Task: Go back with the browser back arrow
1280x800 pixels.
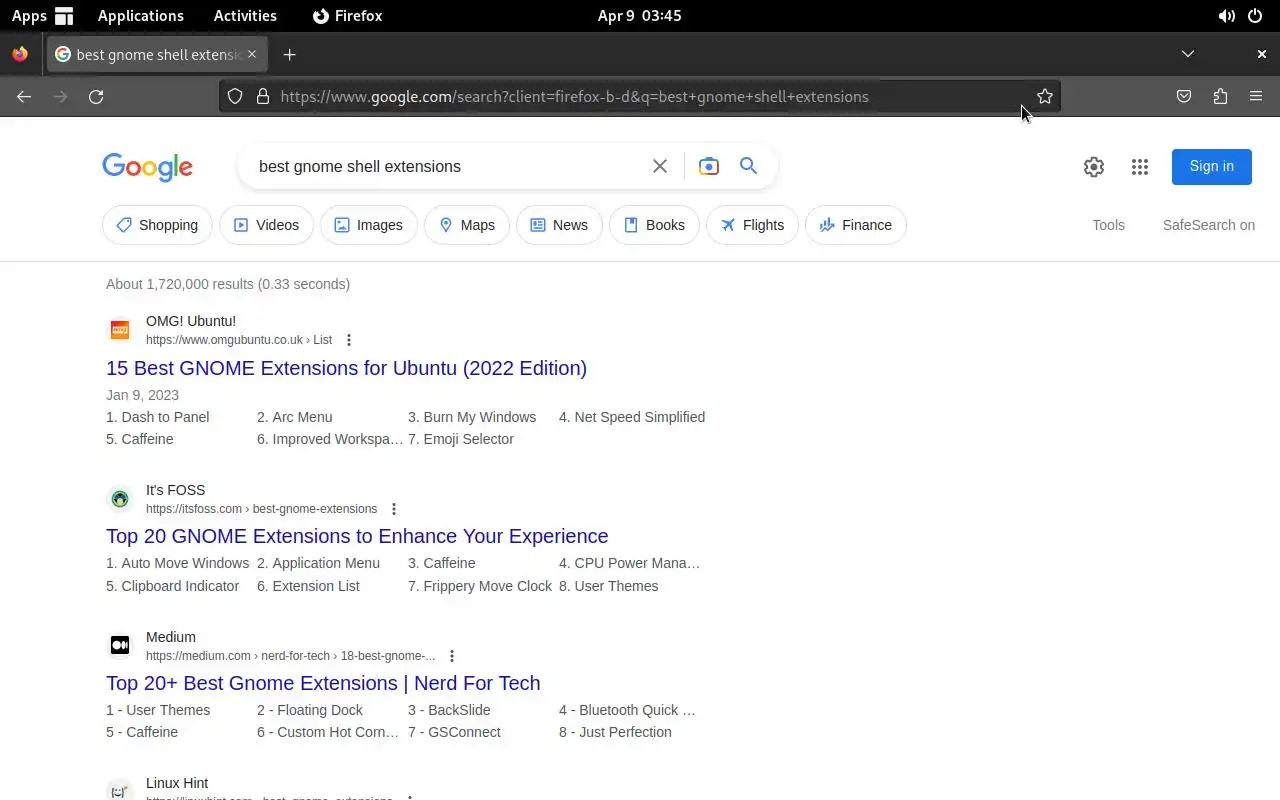Action: click(x=24, y=96)
